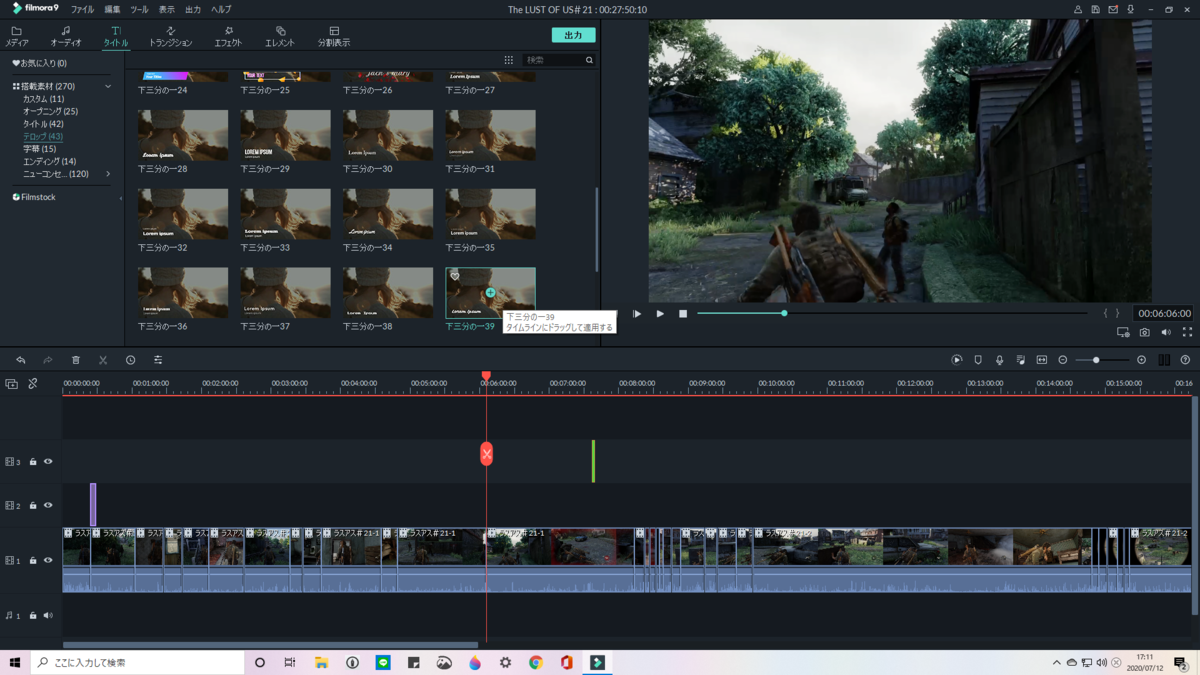Collapse the 搭載素材 (270) category
The width and height of the screenshot is (1200, 675).
pos(108,87)
